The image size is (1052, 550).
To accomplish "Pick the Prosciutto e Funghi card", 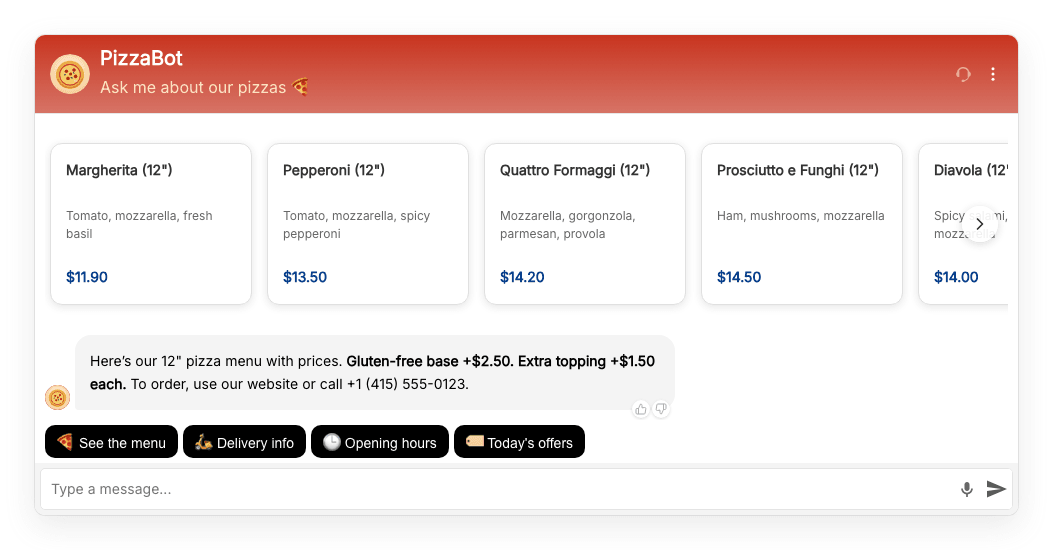I will point(802,224).
